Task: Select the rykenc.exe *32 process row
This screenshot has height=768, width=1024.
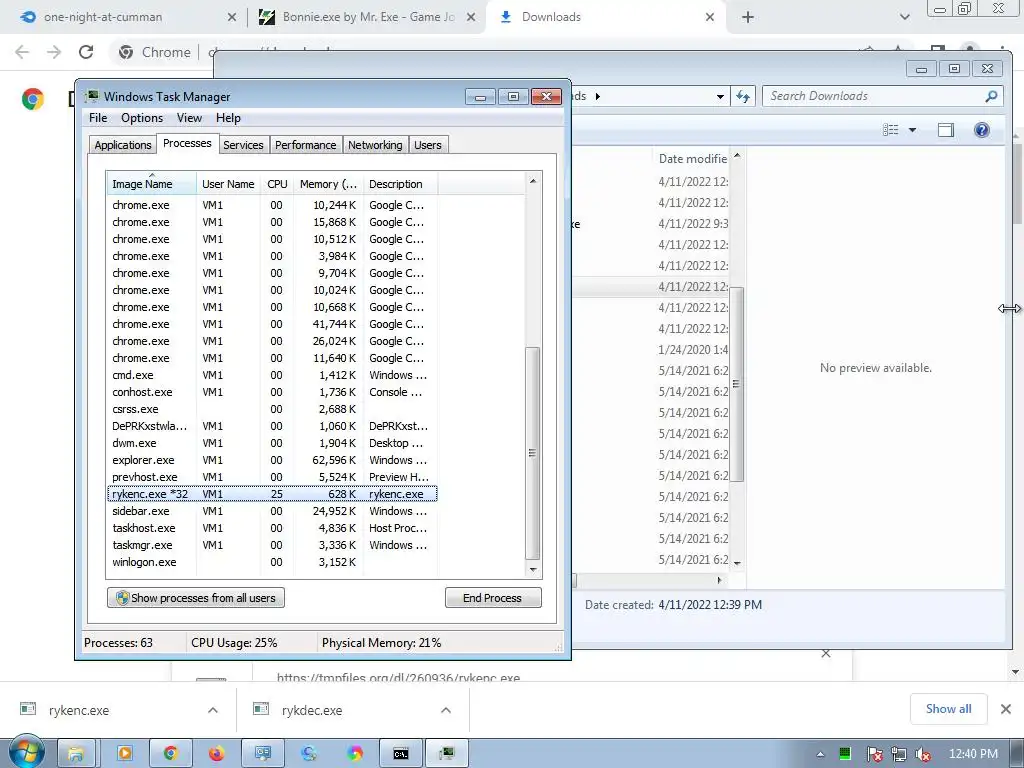Action: pyautogui.click(x=272, y=494)
